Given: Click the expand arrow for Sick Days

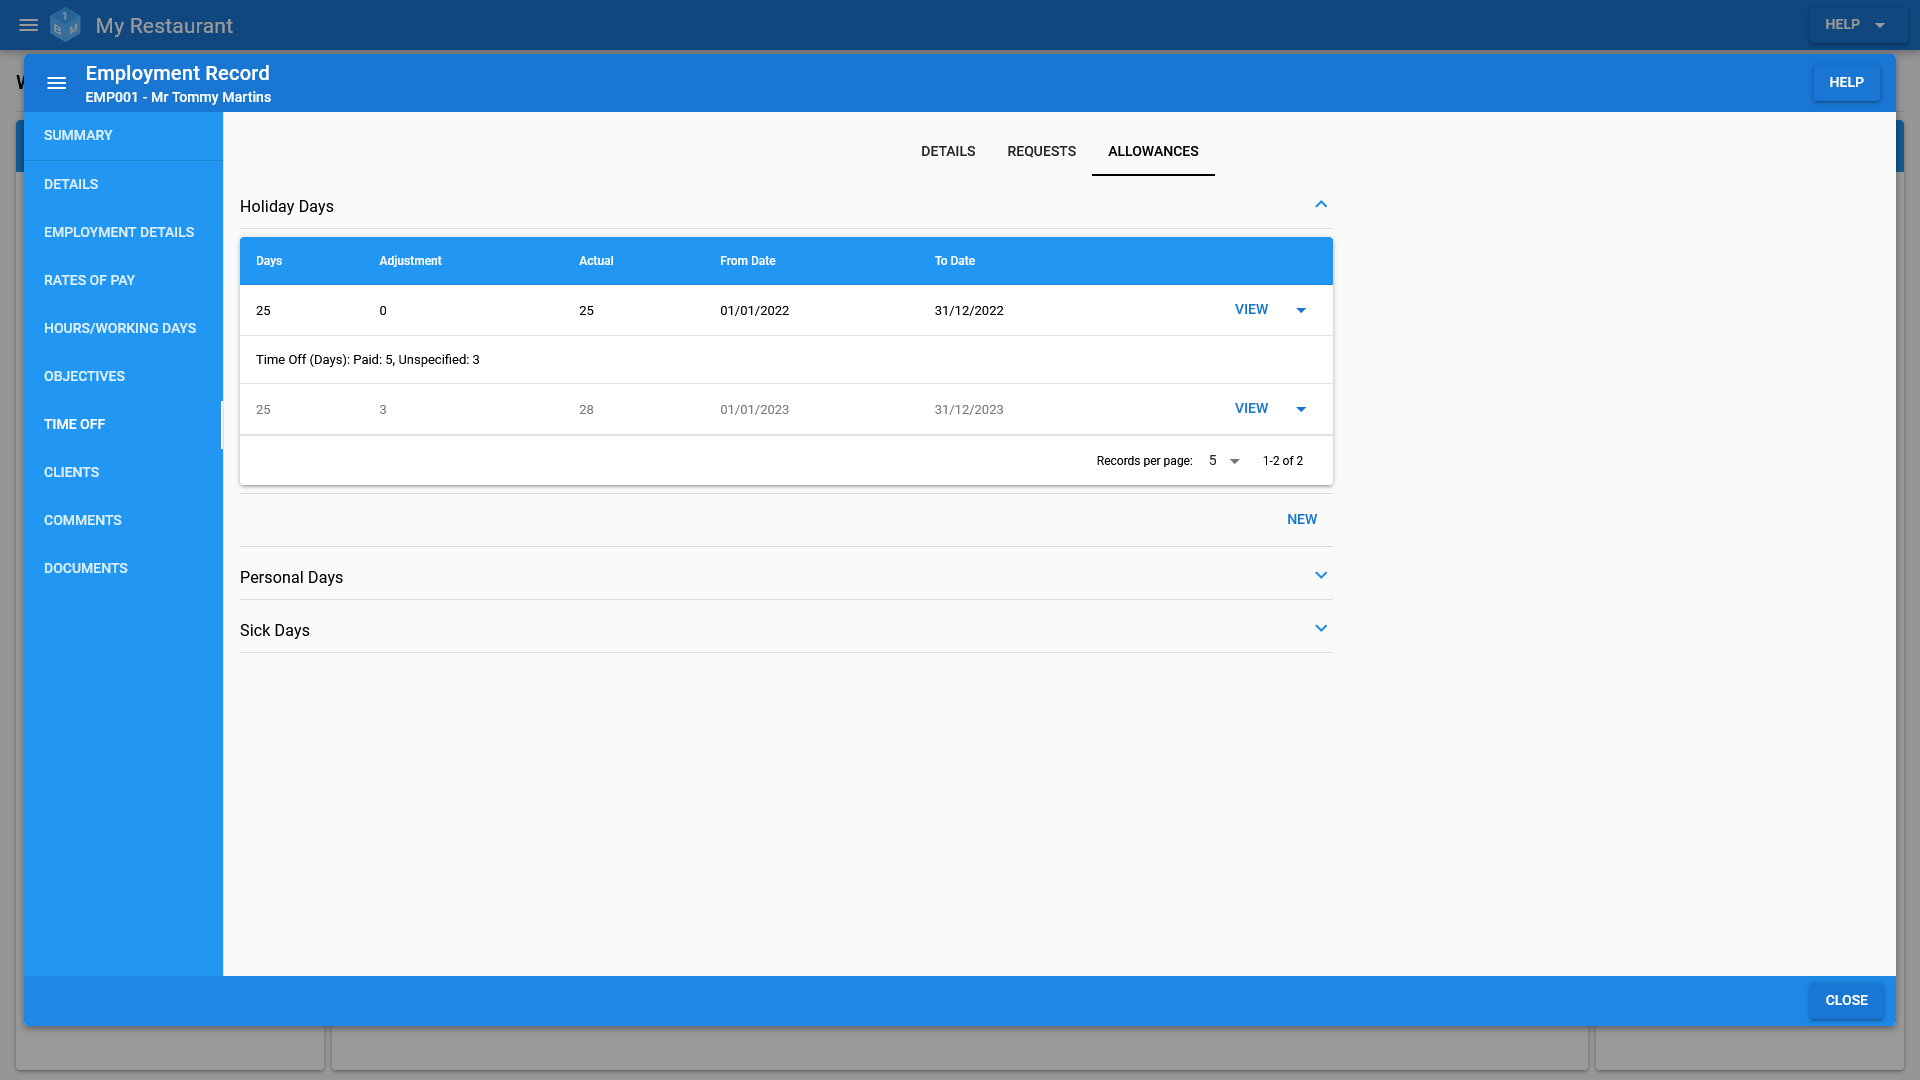Looking at the screenshot, I should point(1321,628).
